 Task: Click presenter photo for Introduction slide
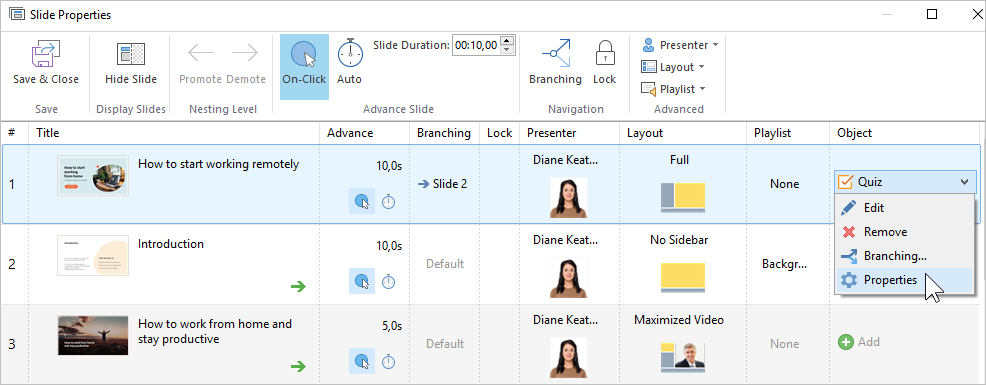tap(568, 277)
